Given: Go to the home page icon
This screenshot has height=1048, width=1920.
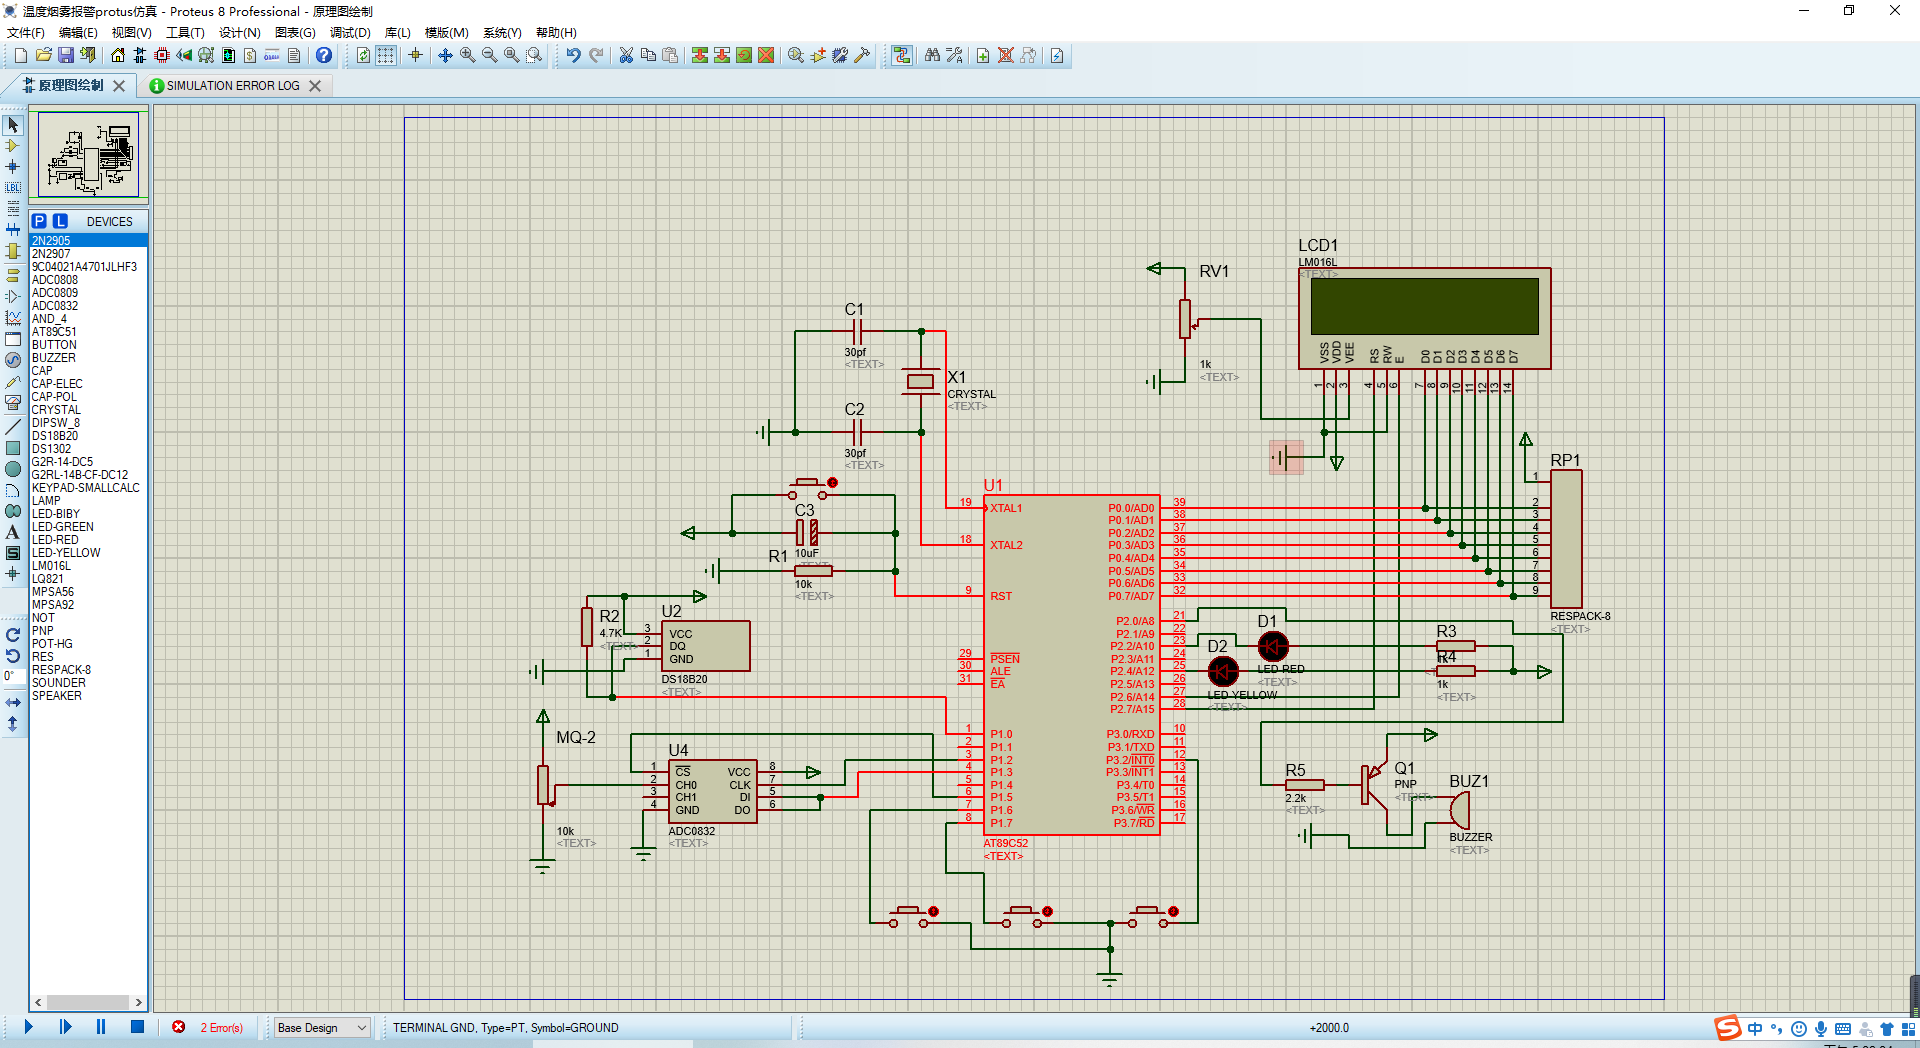Looking at the screenshot, I should click(x=118, y=55).
